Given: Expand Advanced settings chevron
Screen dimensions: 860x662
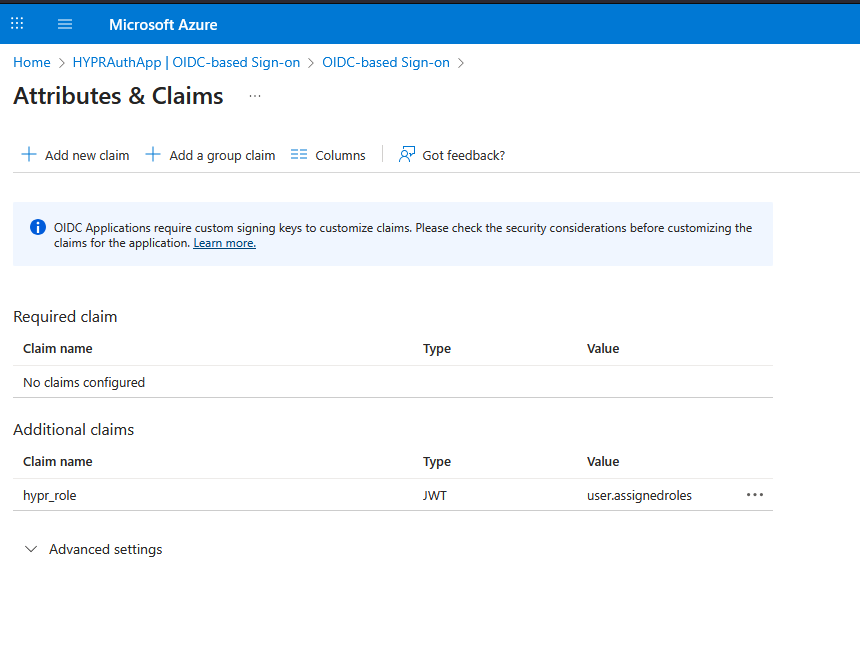Looking at the screenshot, I should [x=31, y=549].
